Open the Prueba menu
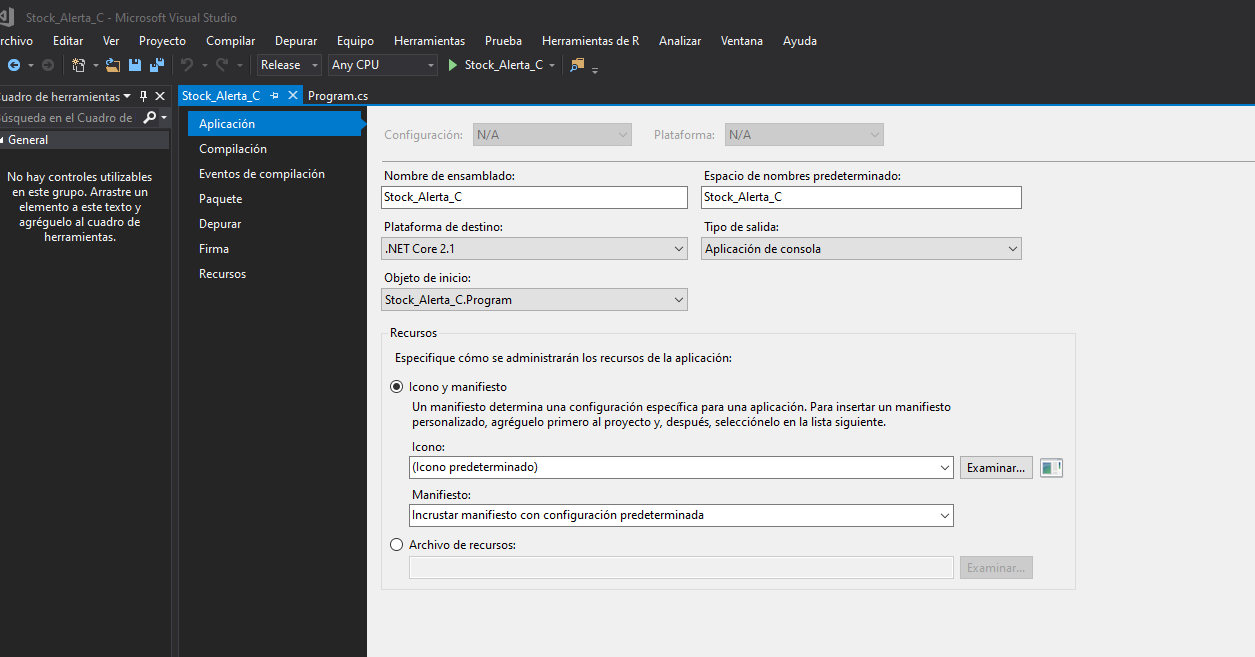Viewport: 1255px width, 657px height. [503, 41]
